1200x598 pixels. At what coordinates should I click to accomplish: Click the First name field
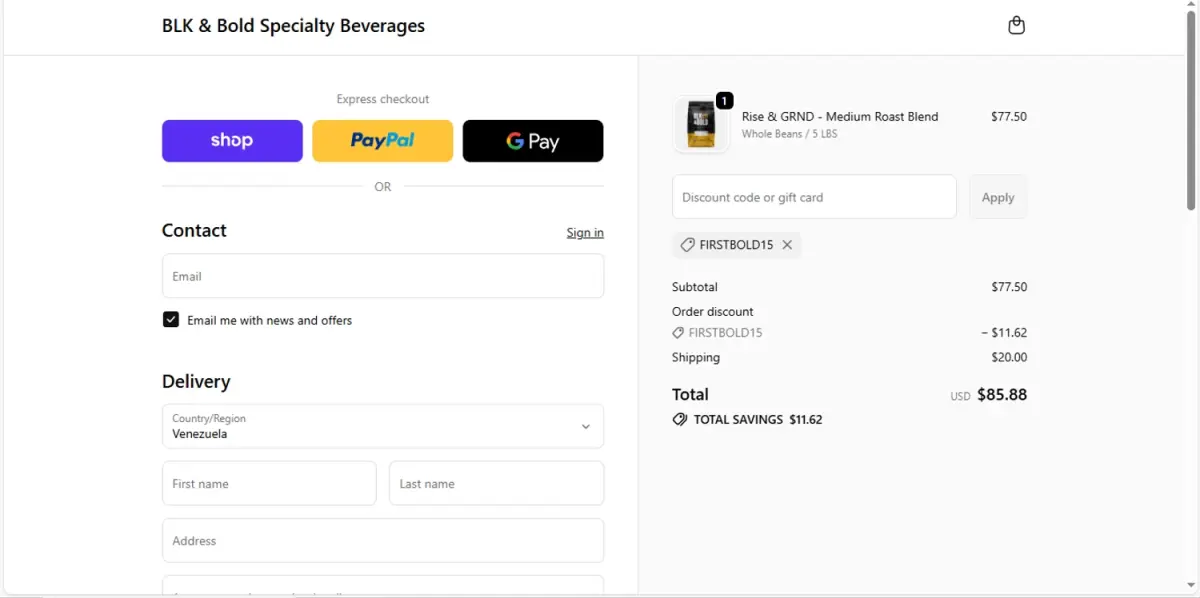pyautogui.click(x=269, y=483)
